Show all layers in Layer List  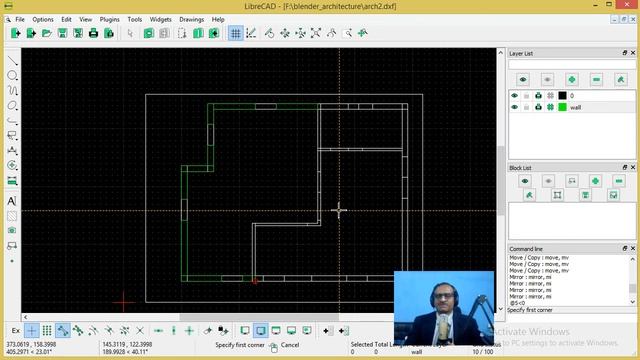tap(523, 80)
